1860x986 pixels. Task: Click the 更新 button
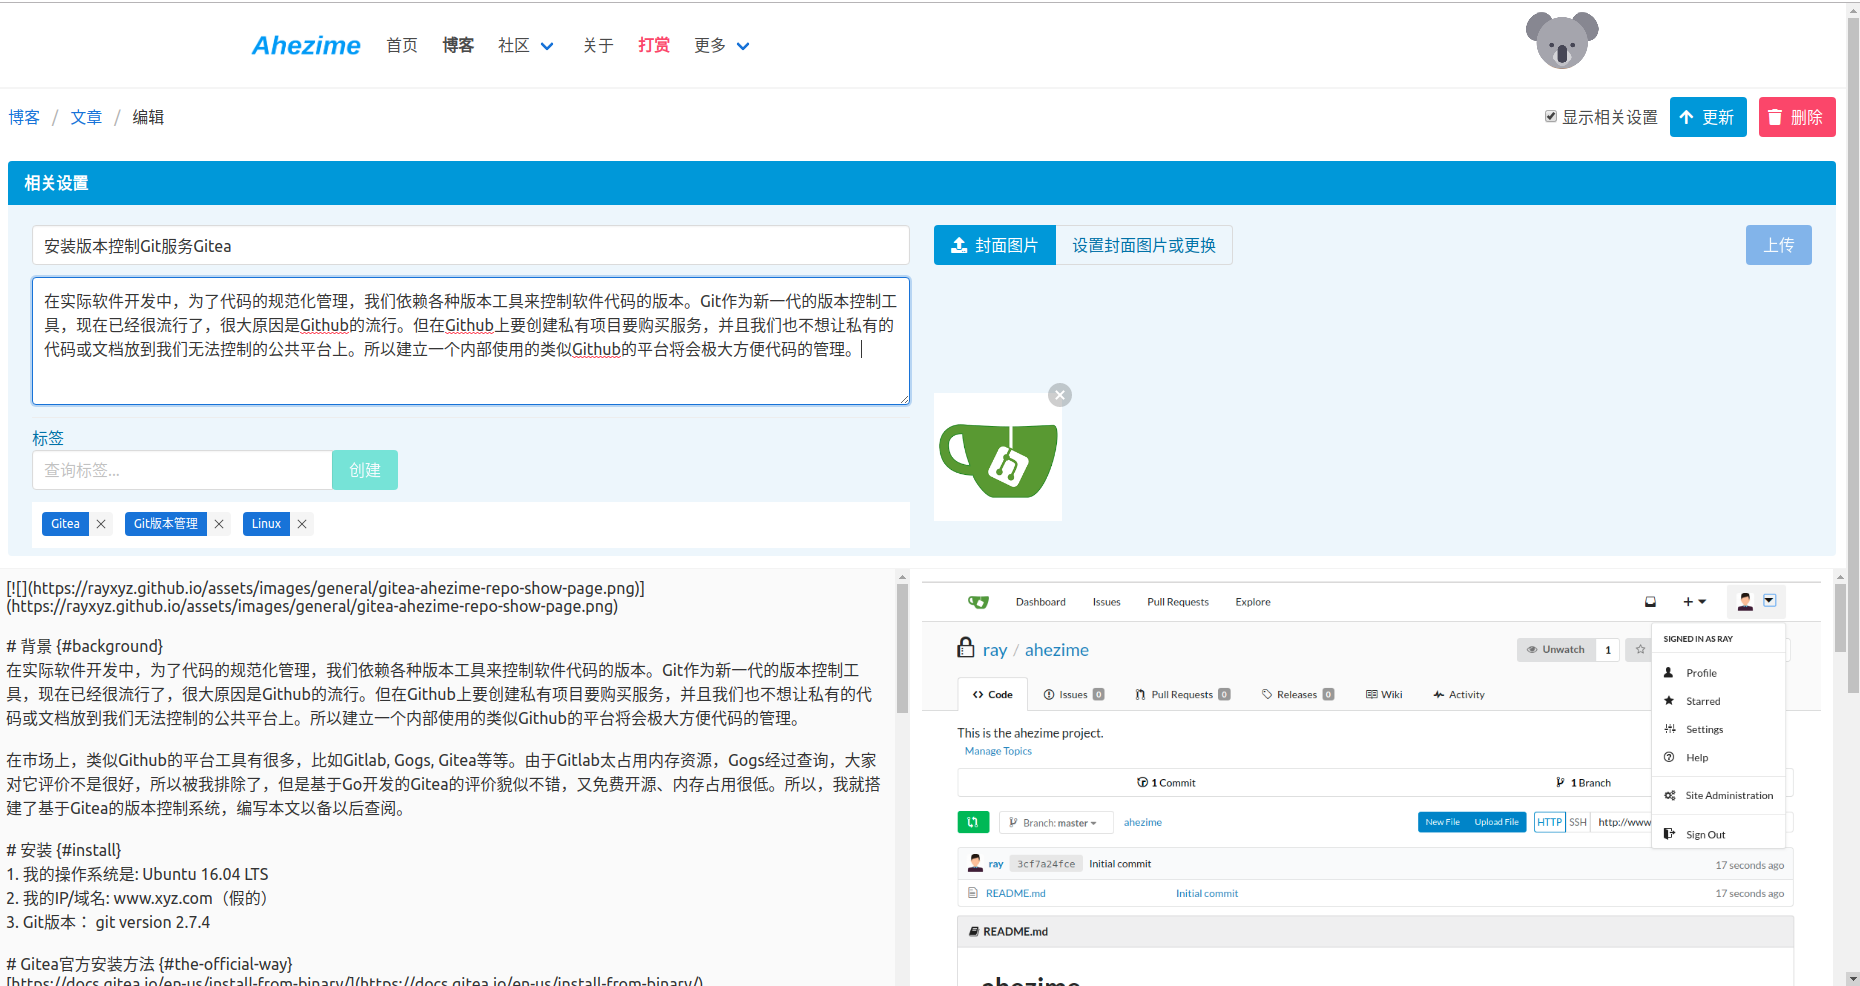click(1708, 117)
